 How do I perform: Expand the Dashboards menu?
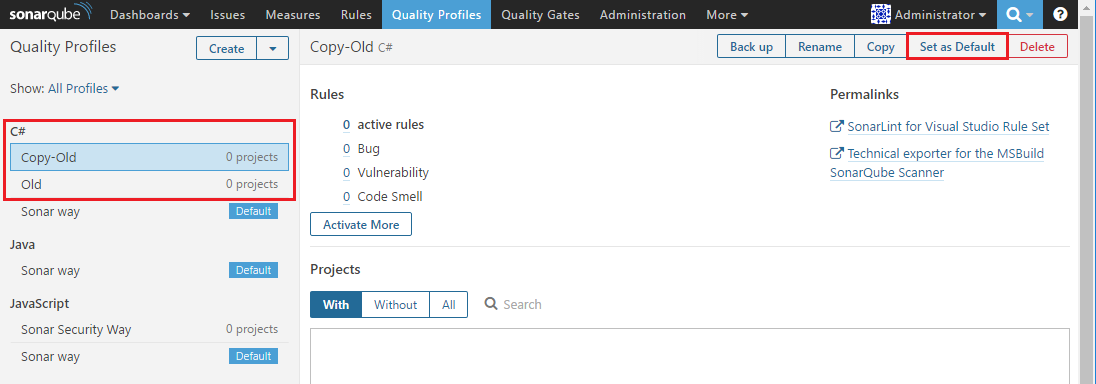click(x=150, y=15)
